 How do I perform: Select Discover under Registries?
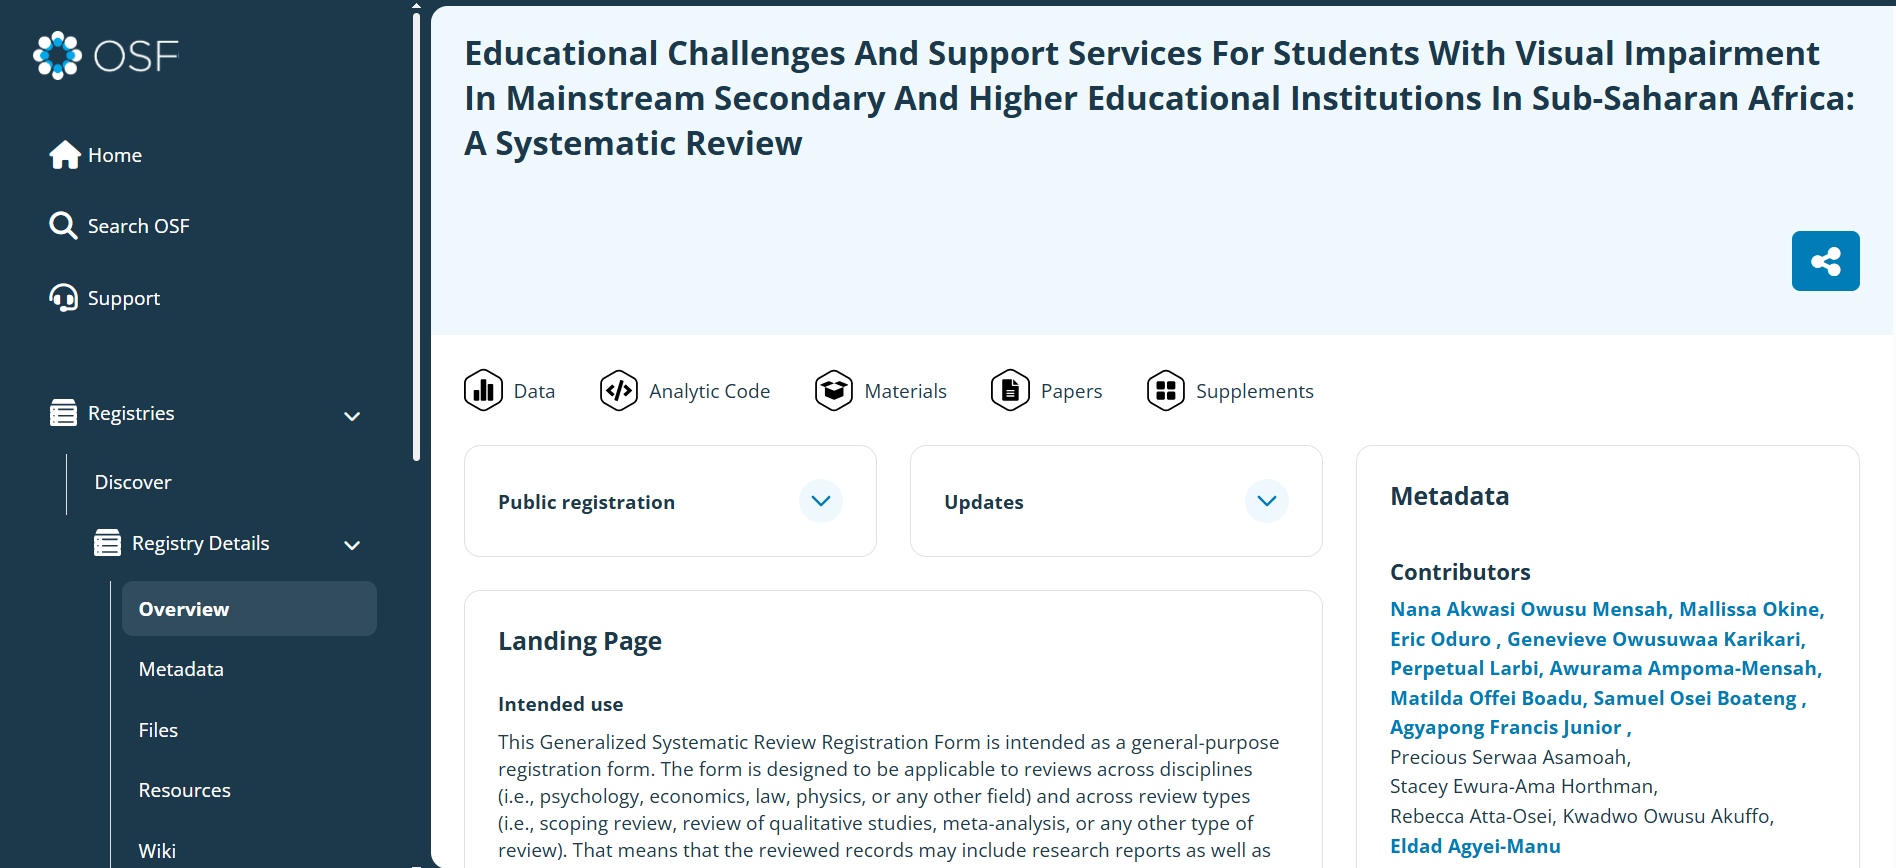(133, 482)
